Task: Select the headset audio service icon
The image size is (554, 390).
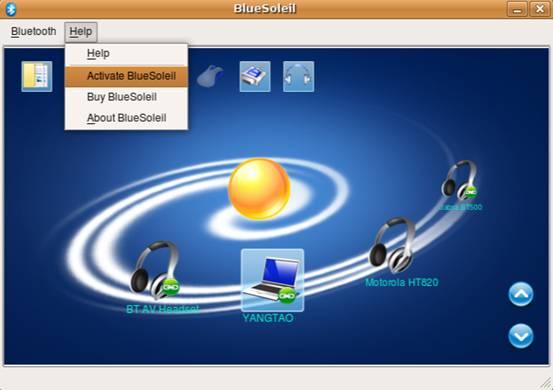Action: (299, 76)
